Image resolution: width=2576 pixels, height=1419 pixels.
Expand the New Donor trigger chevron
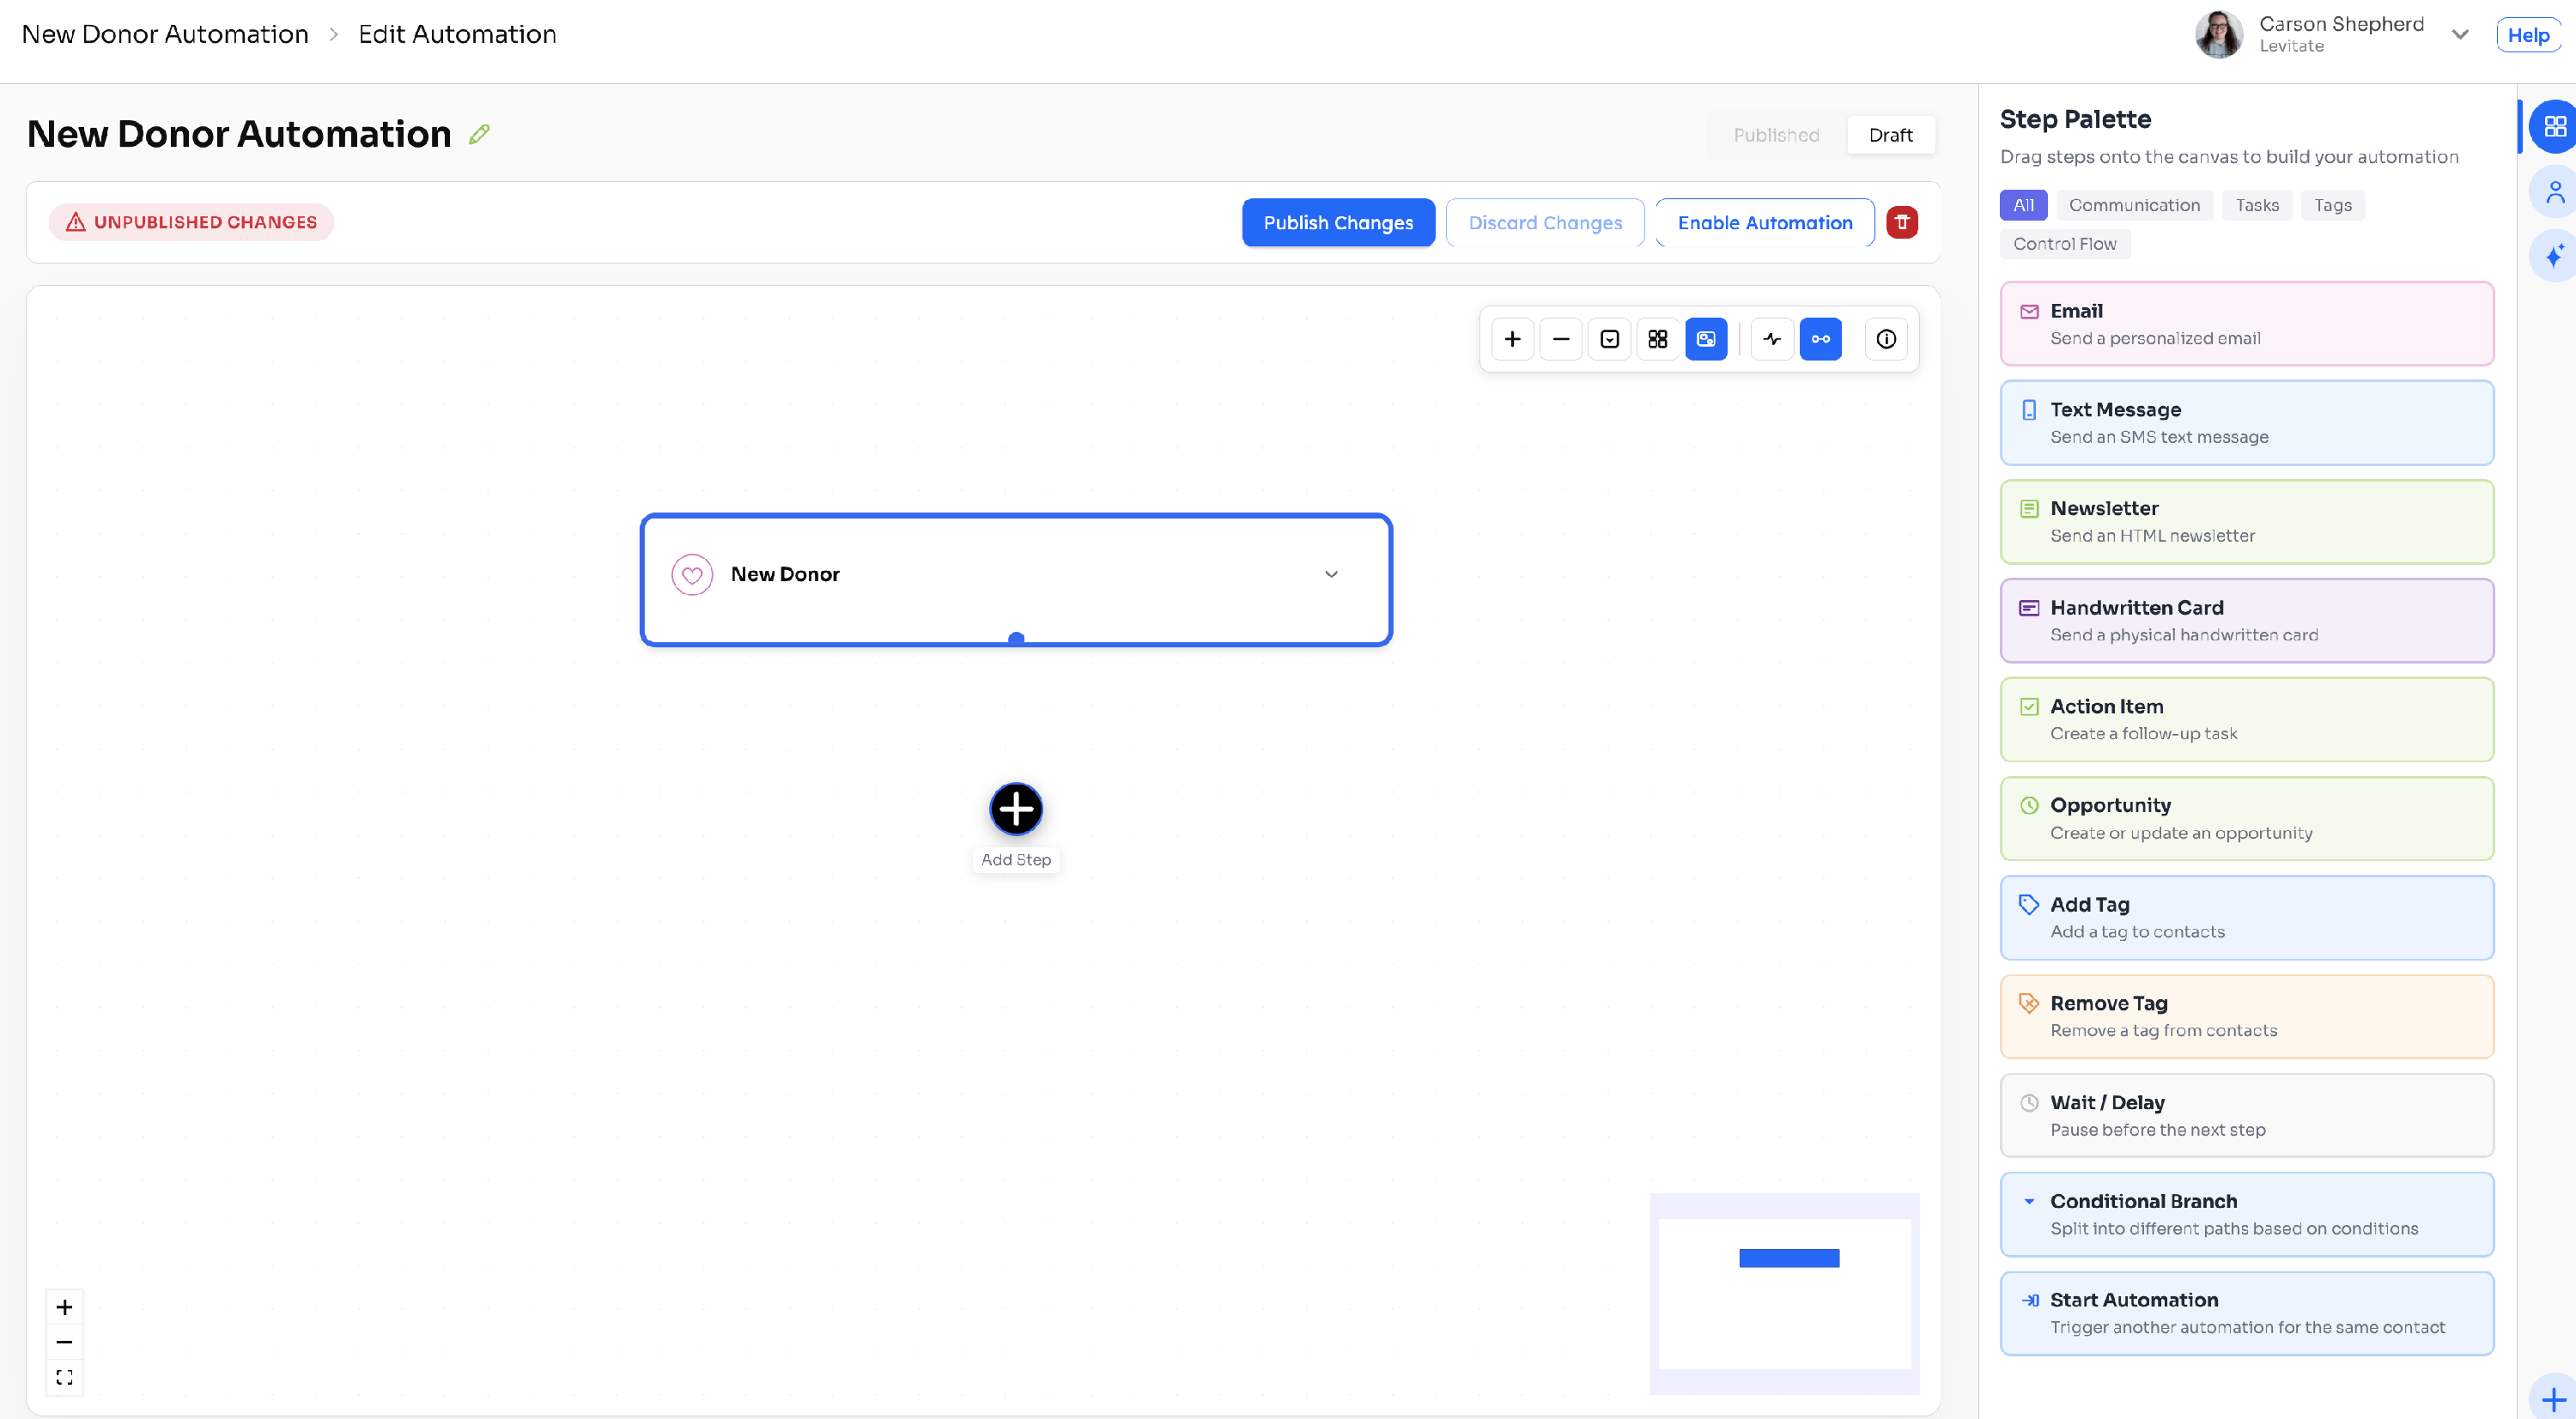coord(1330,574)
